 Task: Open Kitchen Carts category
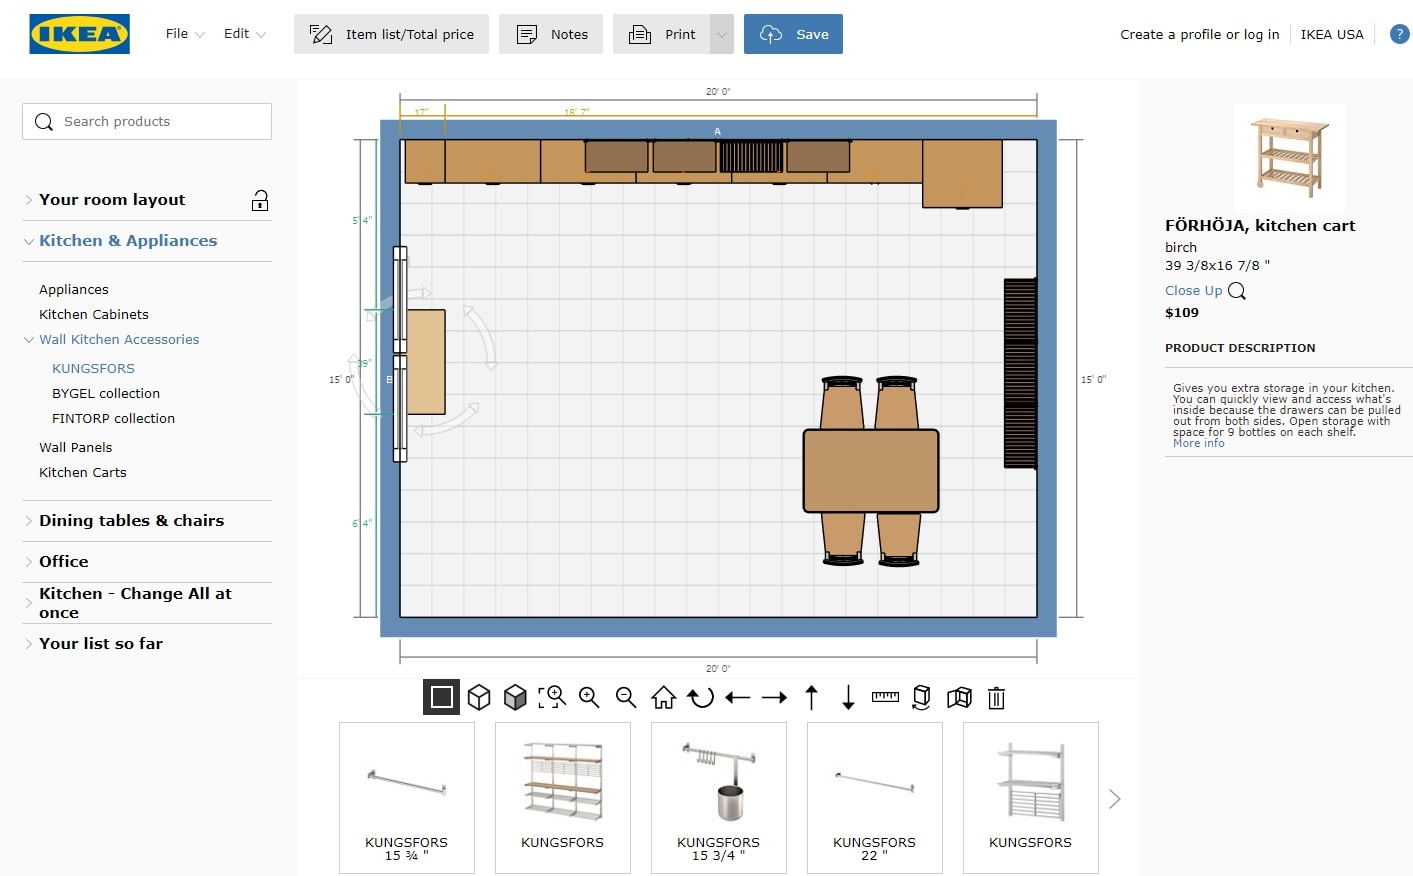pos(83,472)
